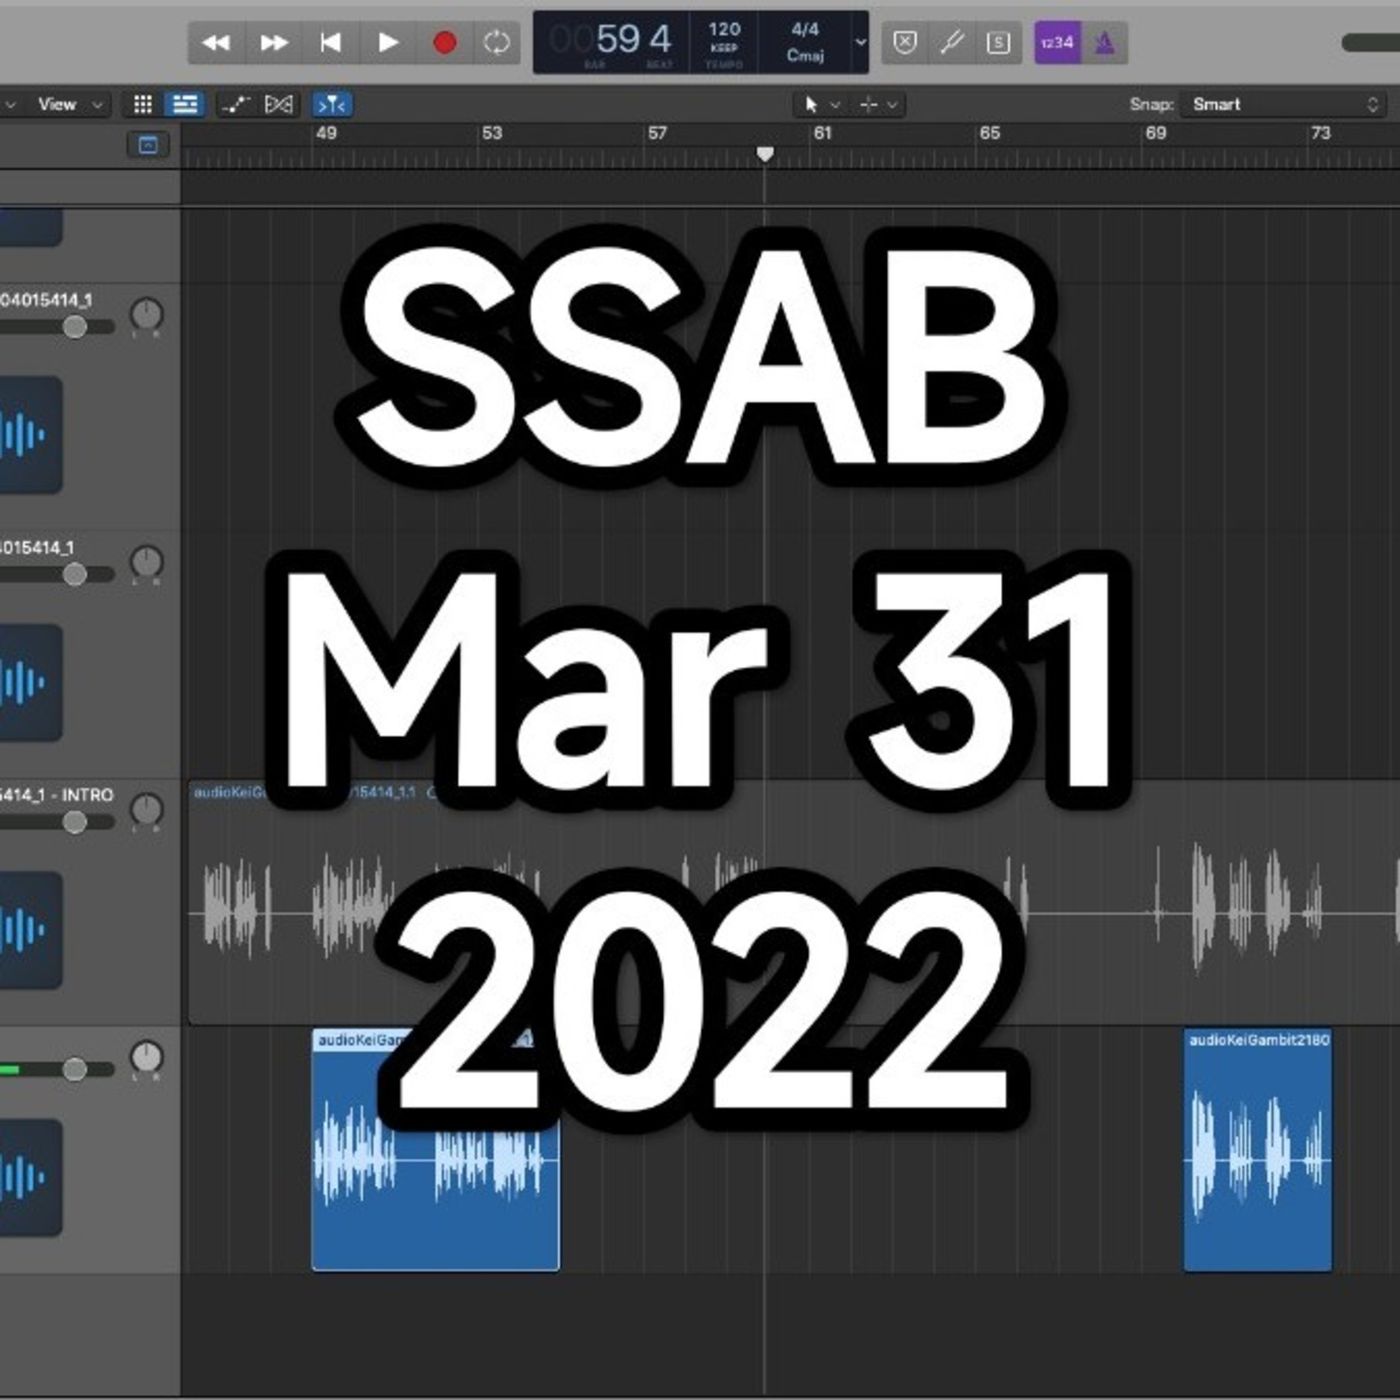Click the Rewind transport button
The width and height of the screenshot is (1400, 1400).
216,43
